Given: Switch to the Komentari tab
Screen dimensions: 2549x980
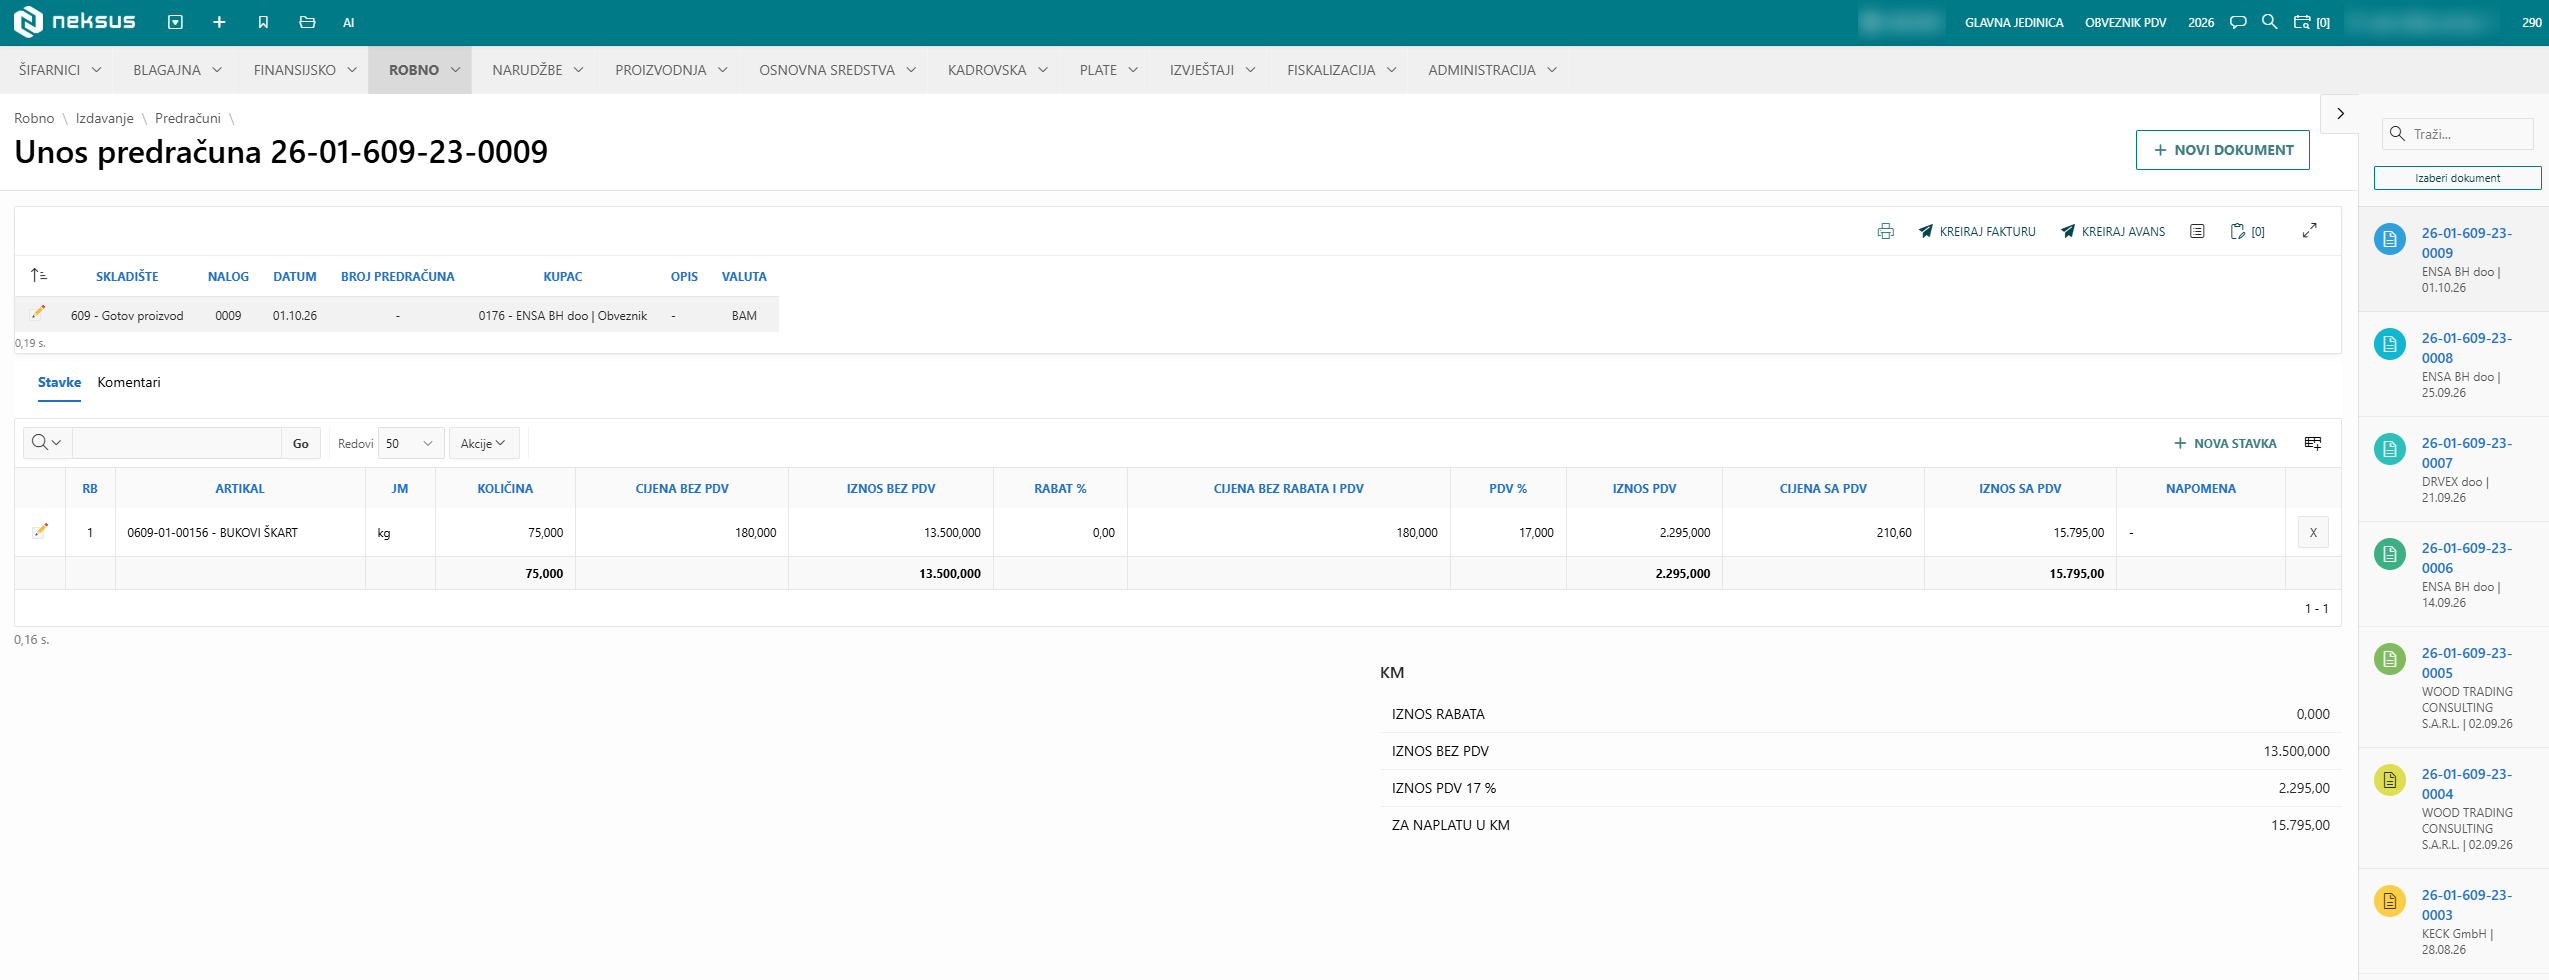Looking at the screenshot, I should [x=129, y=382].
